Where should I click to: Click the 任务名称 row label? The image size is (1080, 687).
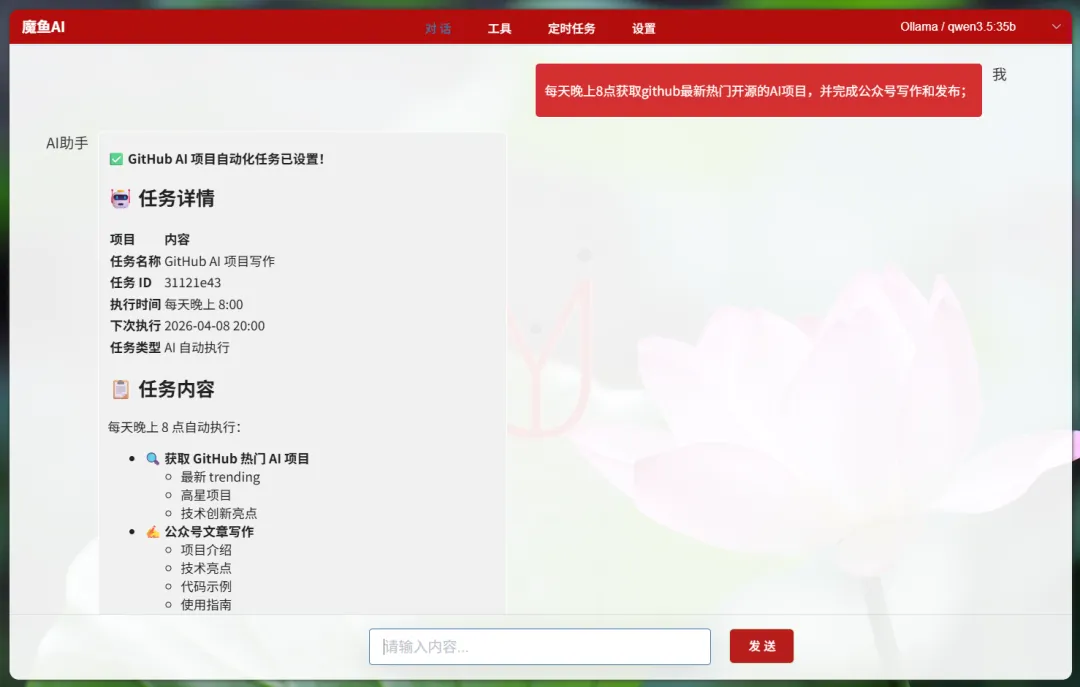point(135,261)
